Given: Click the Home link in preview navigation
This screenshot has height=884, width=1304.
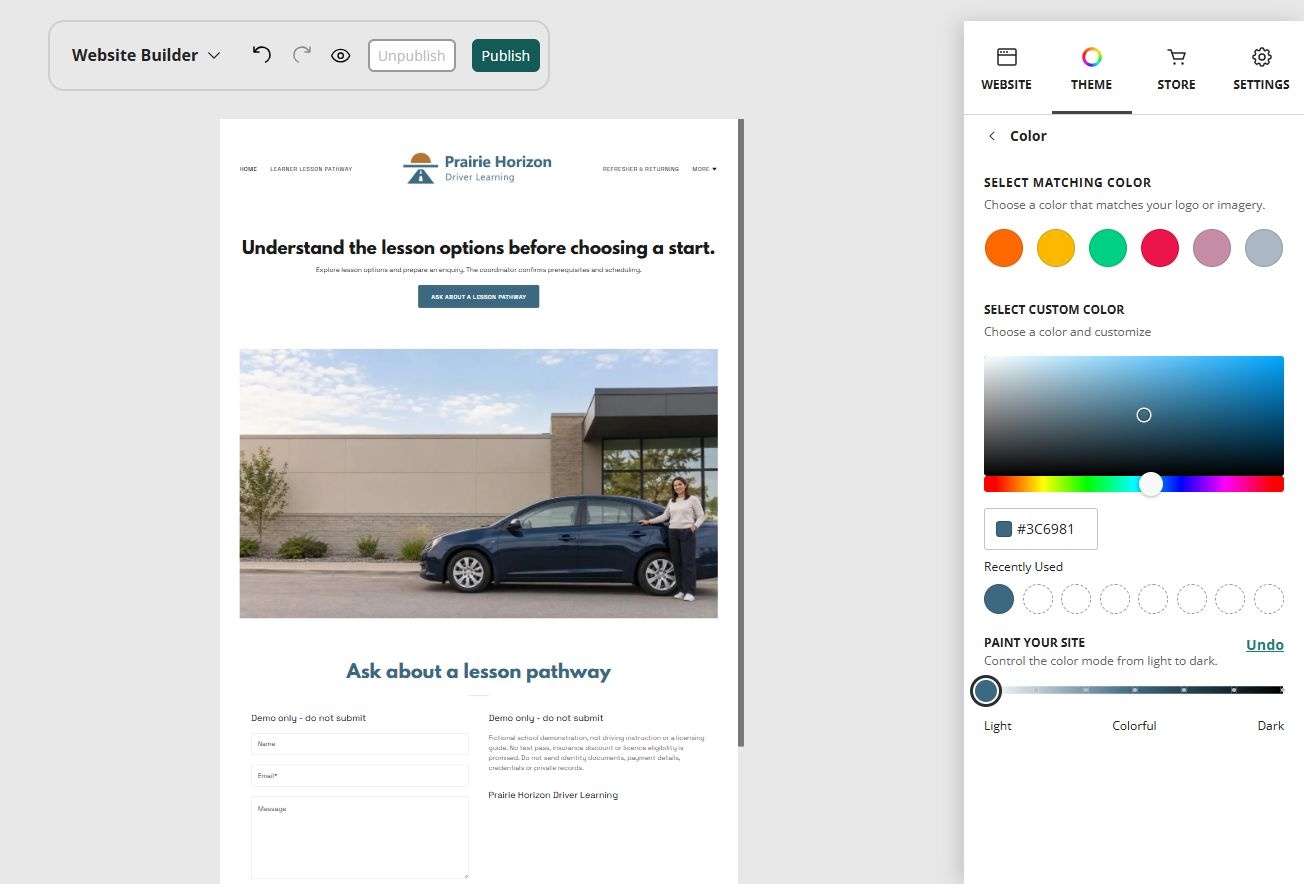Looking at the screenshot, I should [248, 169].
